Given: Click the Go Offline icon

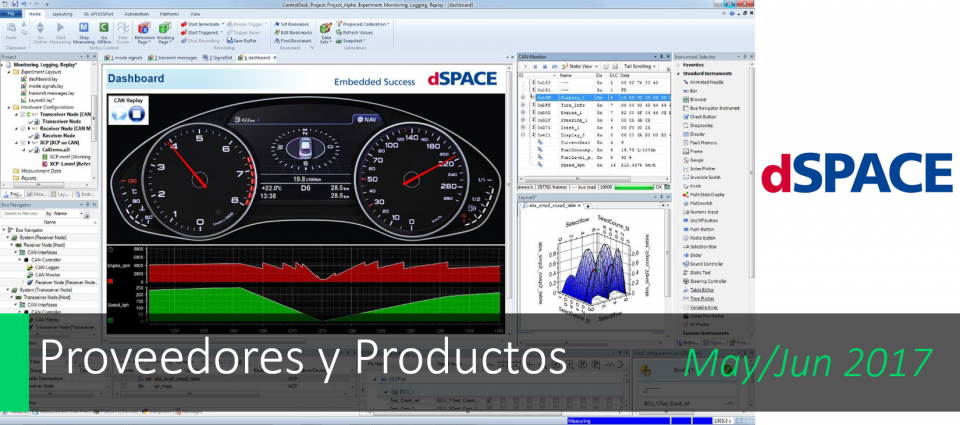Looking at the screenshot, I should pos(104,28).
